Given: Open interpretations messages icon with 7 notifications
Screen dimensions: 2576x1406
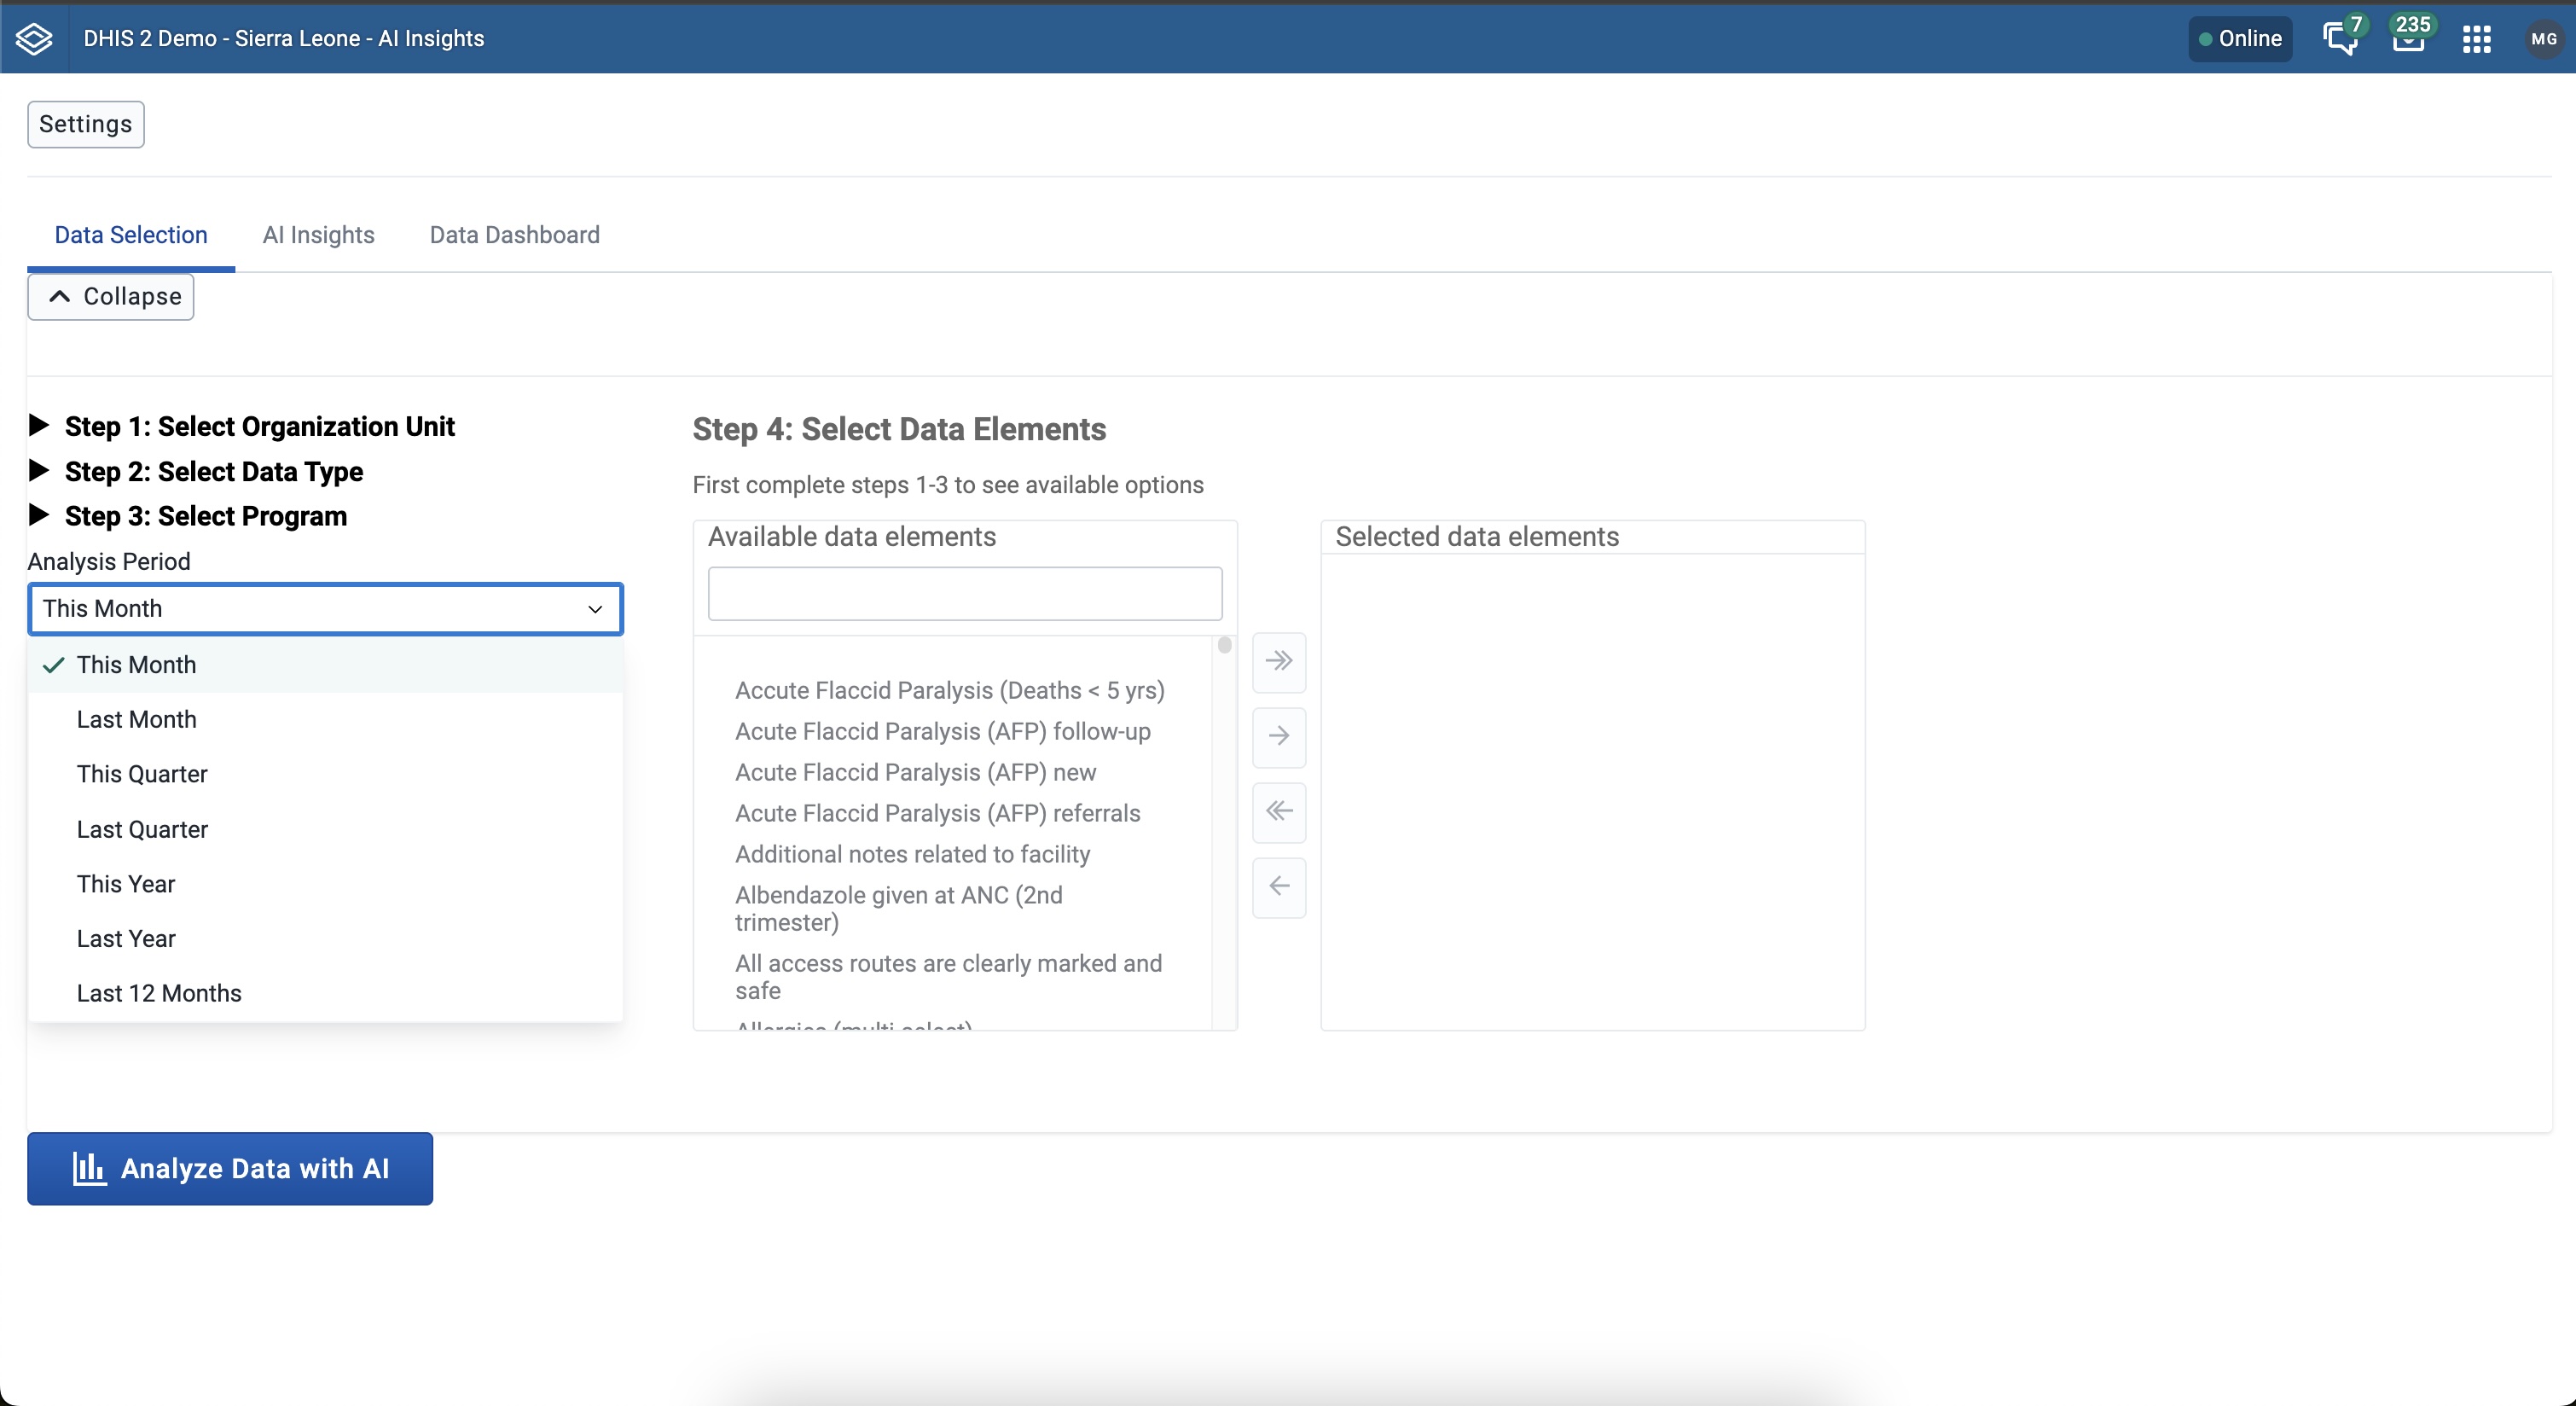Looking at the screenshot, I should (x=2339, y=39).
